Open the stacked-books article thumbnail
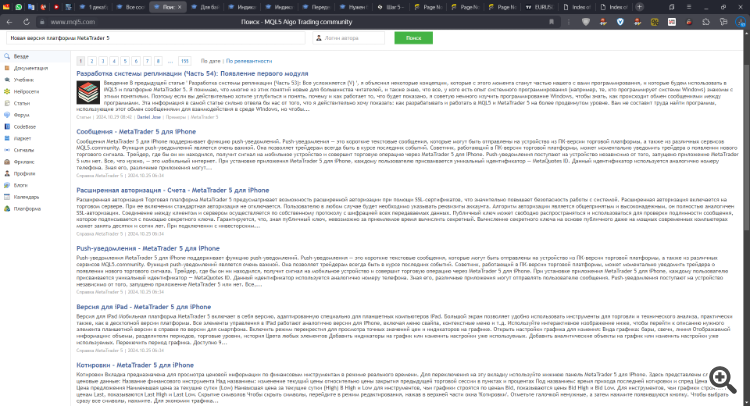Image resolution: width=750 pixels, height=406 pixels. [x=88, y=92]
